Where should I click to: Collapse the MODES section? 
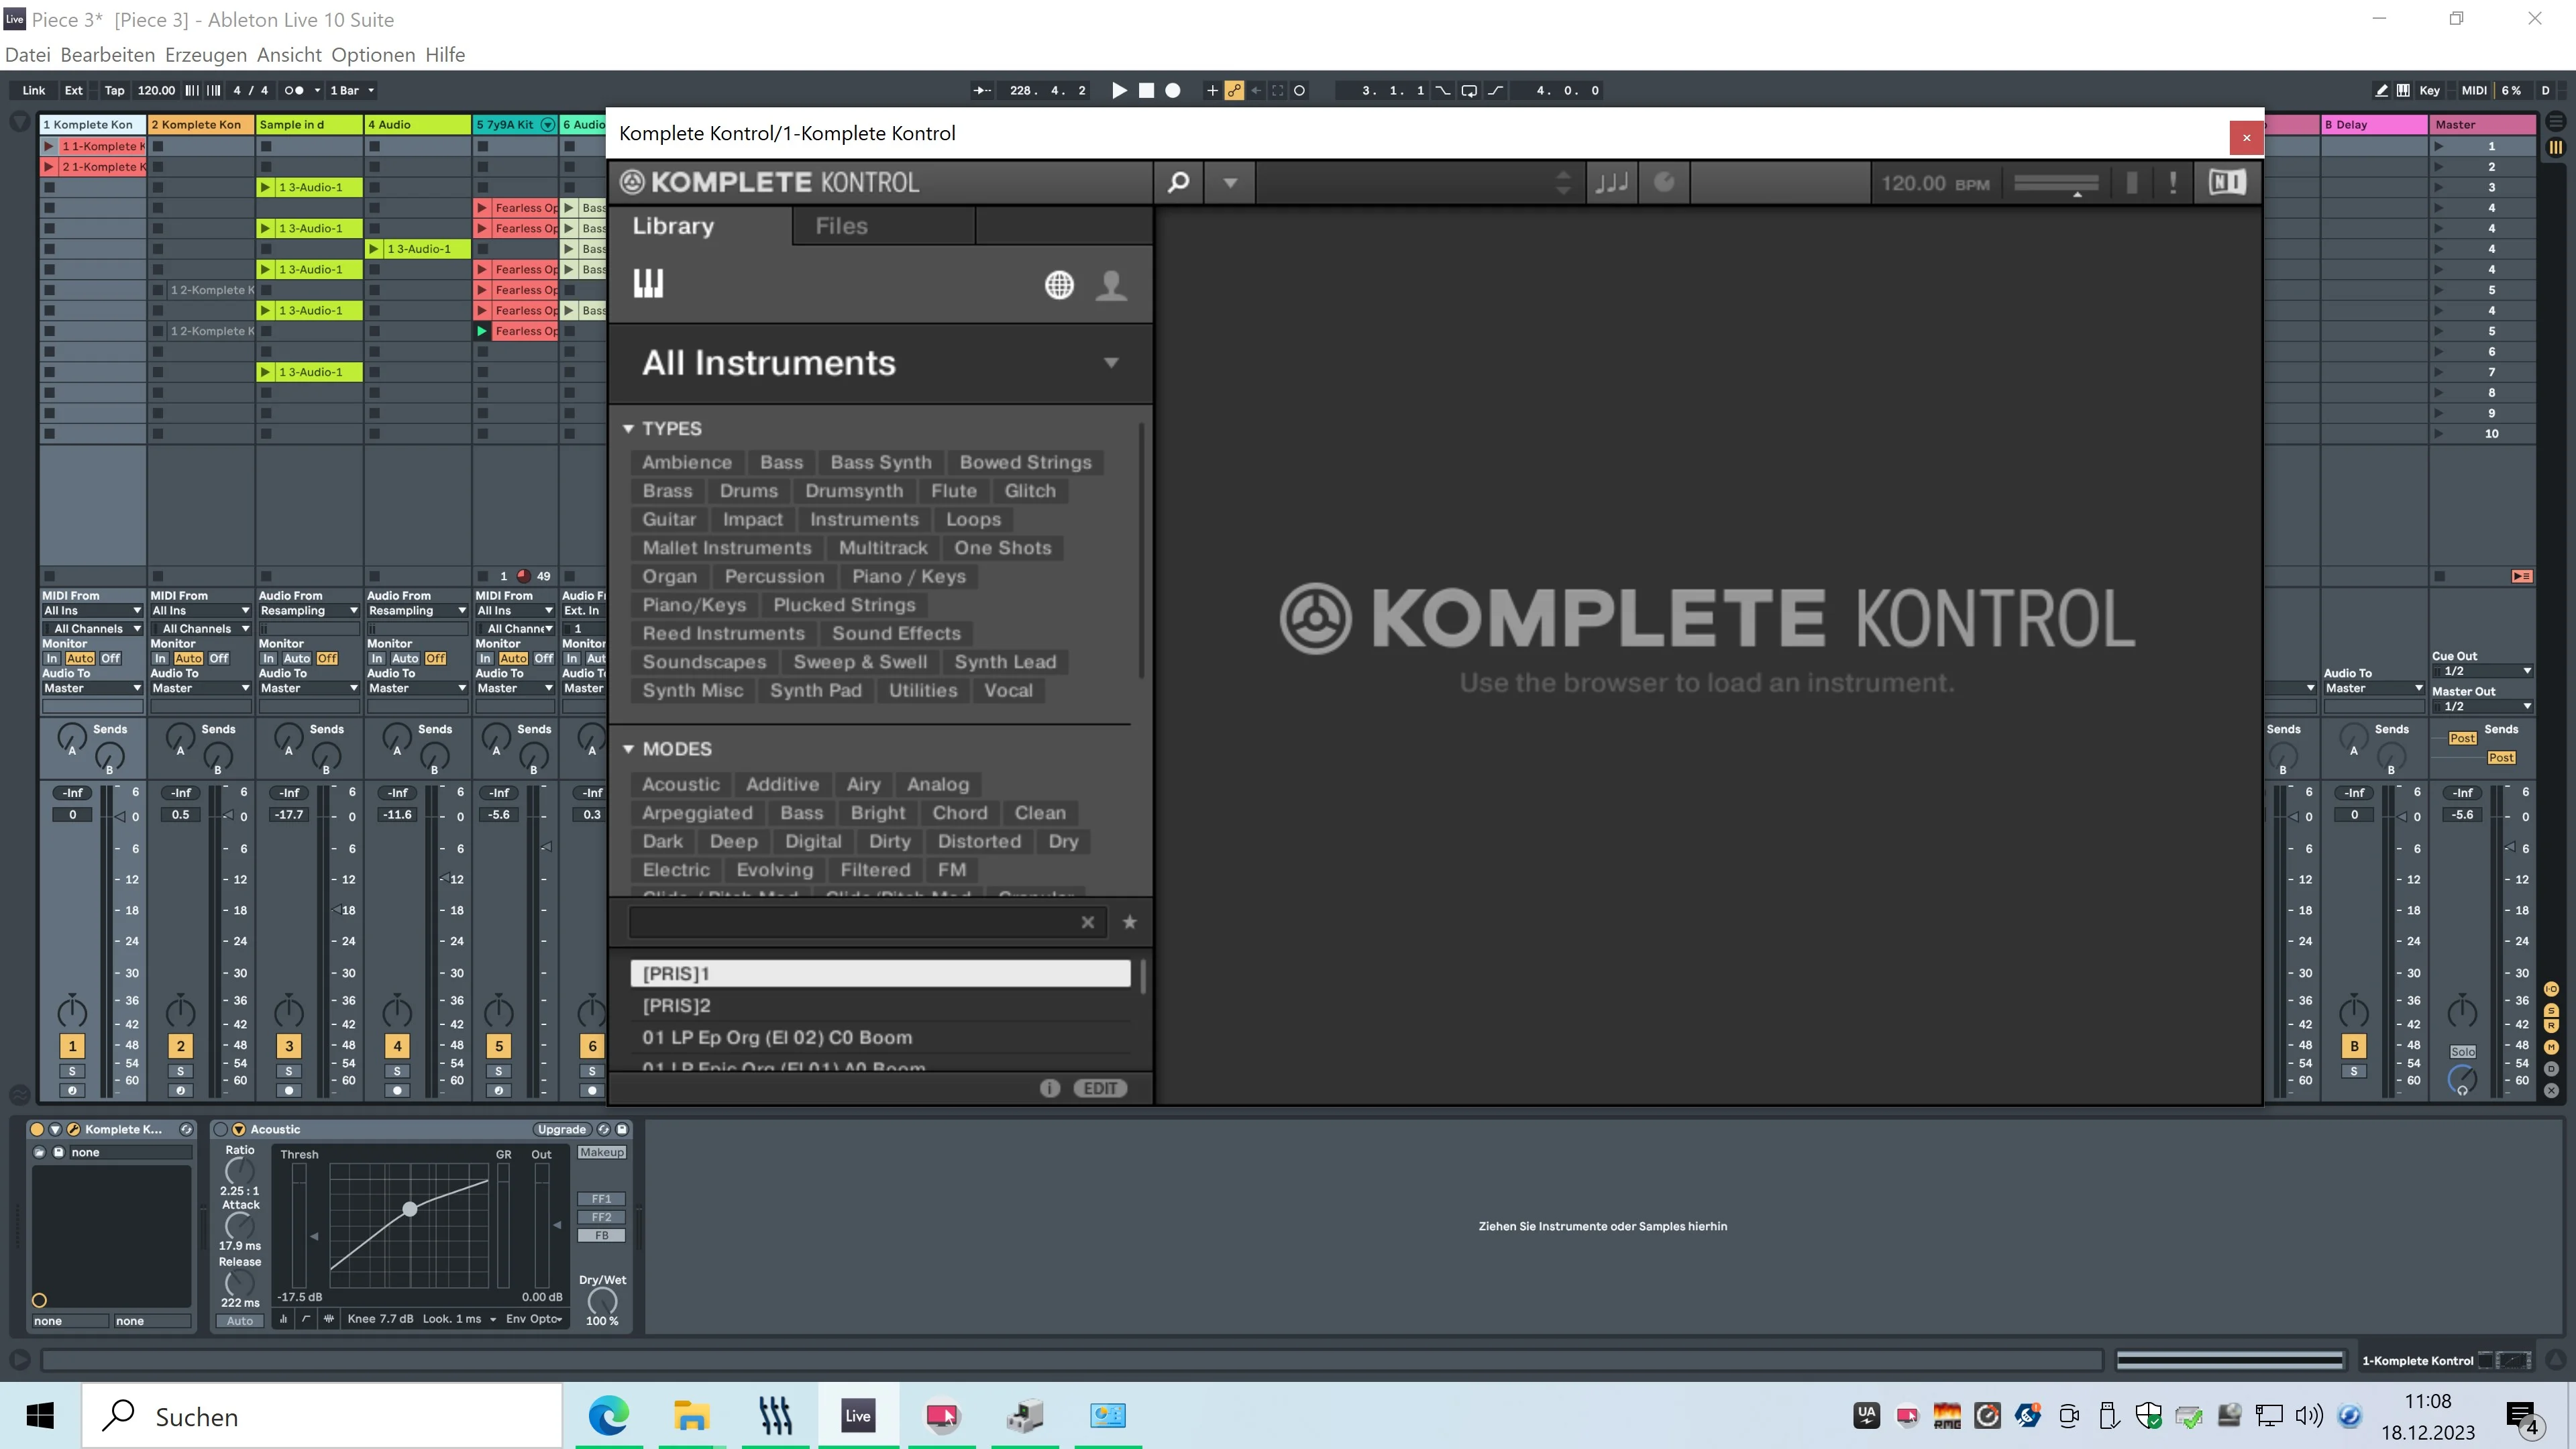[x=628, y=749]
